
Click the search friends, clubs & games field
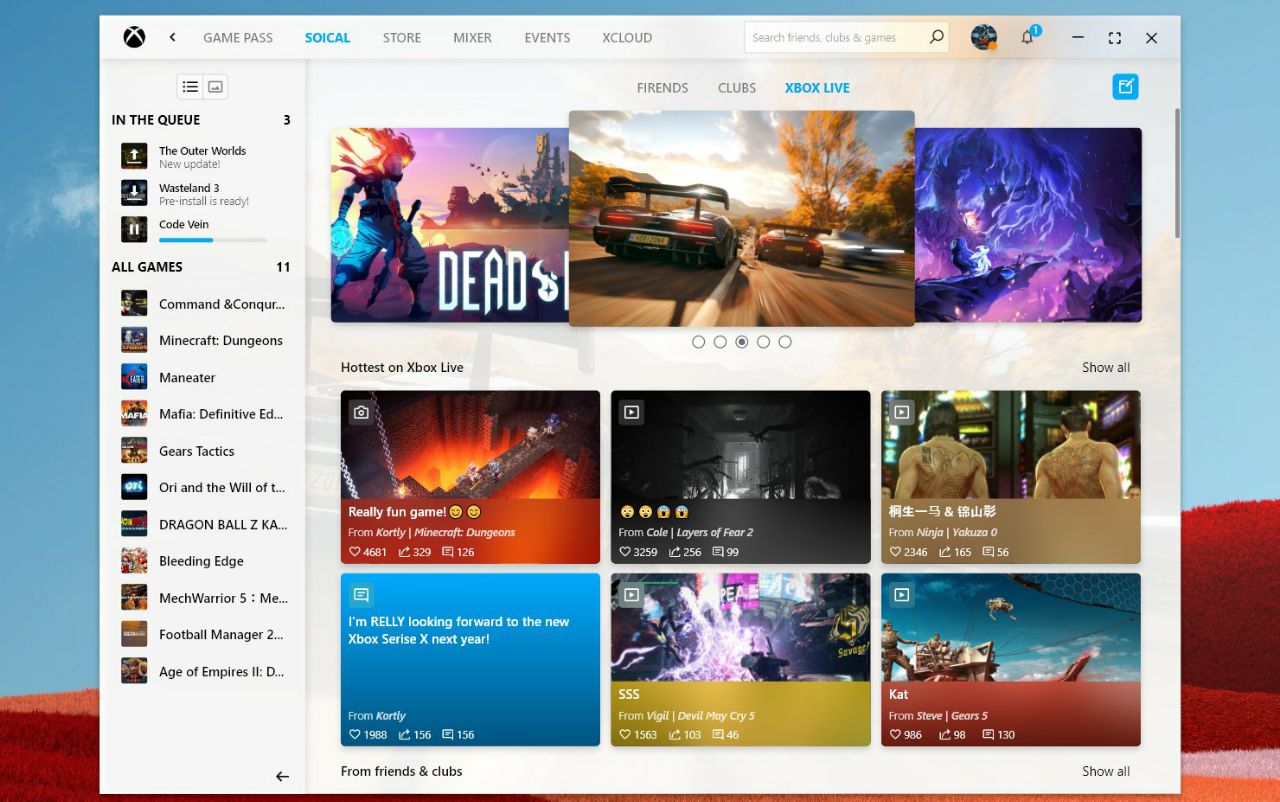pos(845,37)
